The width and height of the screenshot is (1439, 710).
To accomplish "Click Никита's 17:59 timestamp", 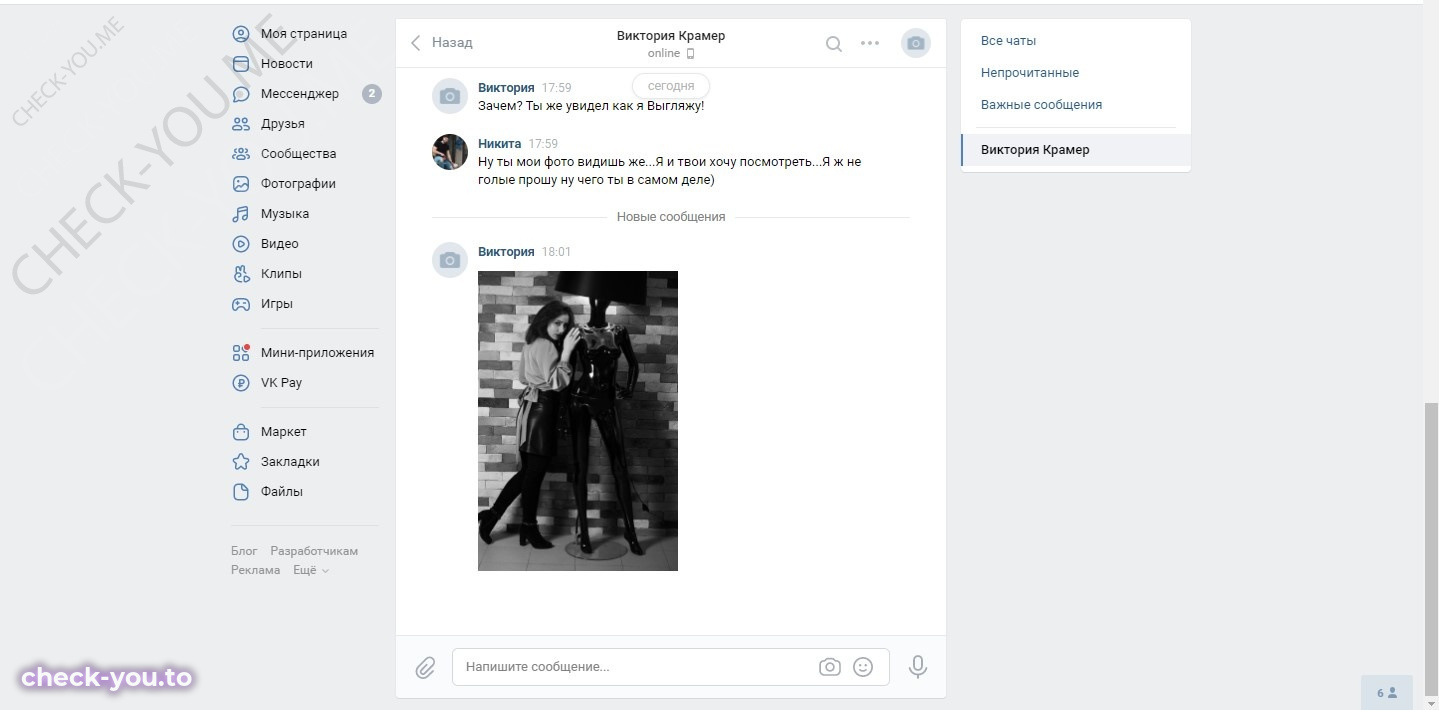I will 543,144.
